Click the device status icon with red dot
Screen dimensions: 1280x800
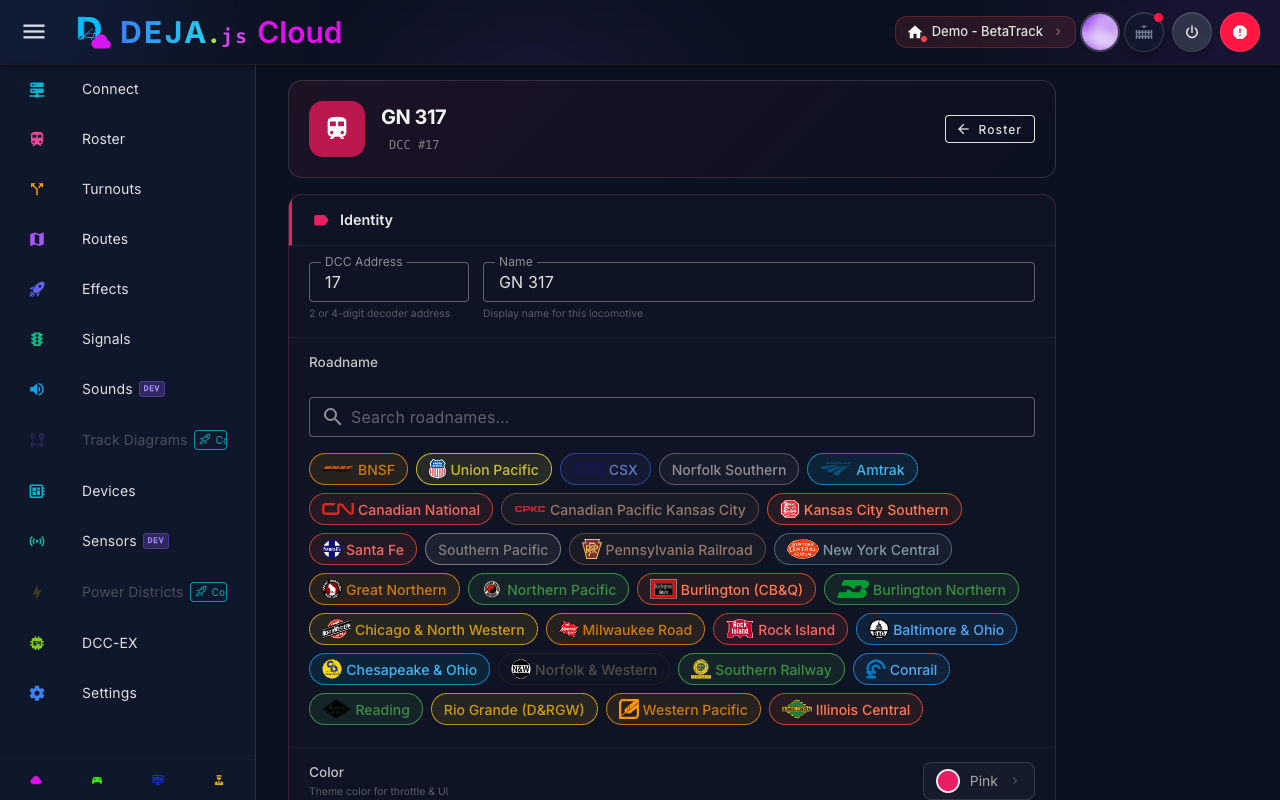click(1144, 32)
